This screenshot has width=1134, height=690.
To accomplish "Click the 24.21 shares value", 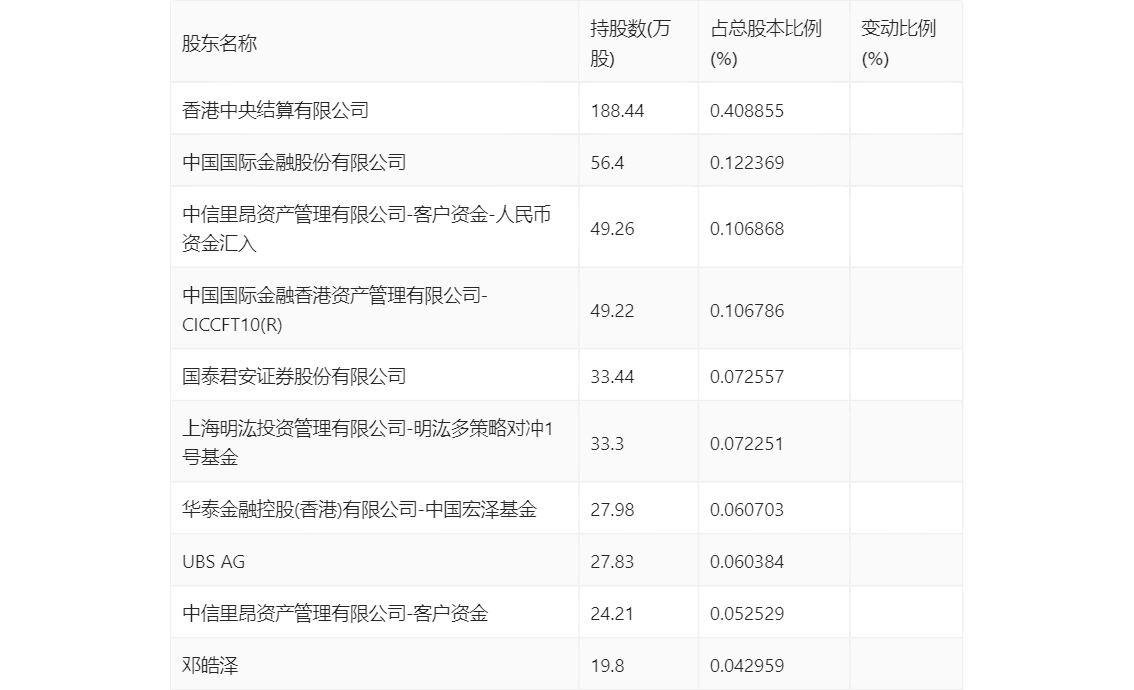I will (612, 614).
